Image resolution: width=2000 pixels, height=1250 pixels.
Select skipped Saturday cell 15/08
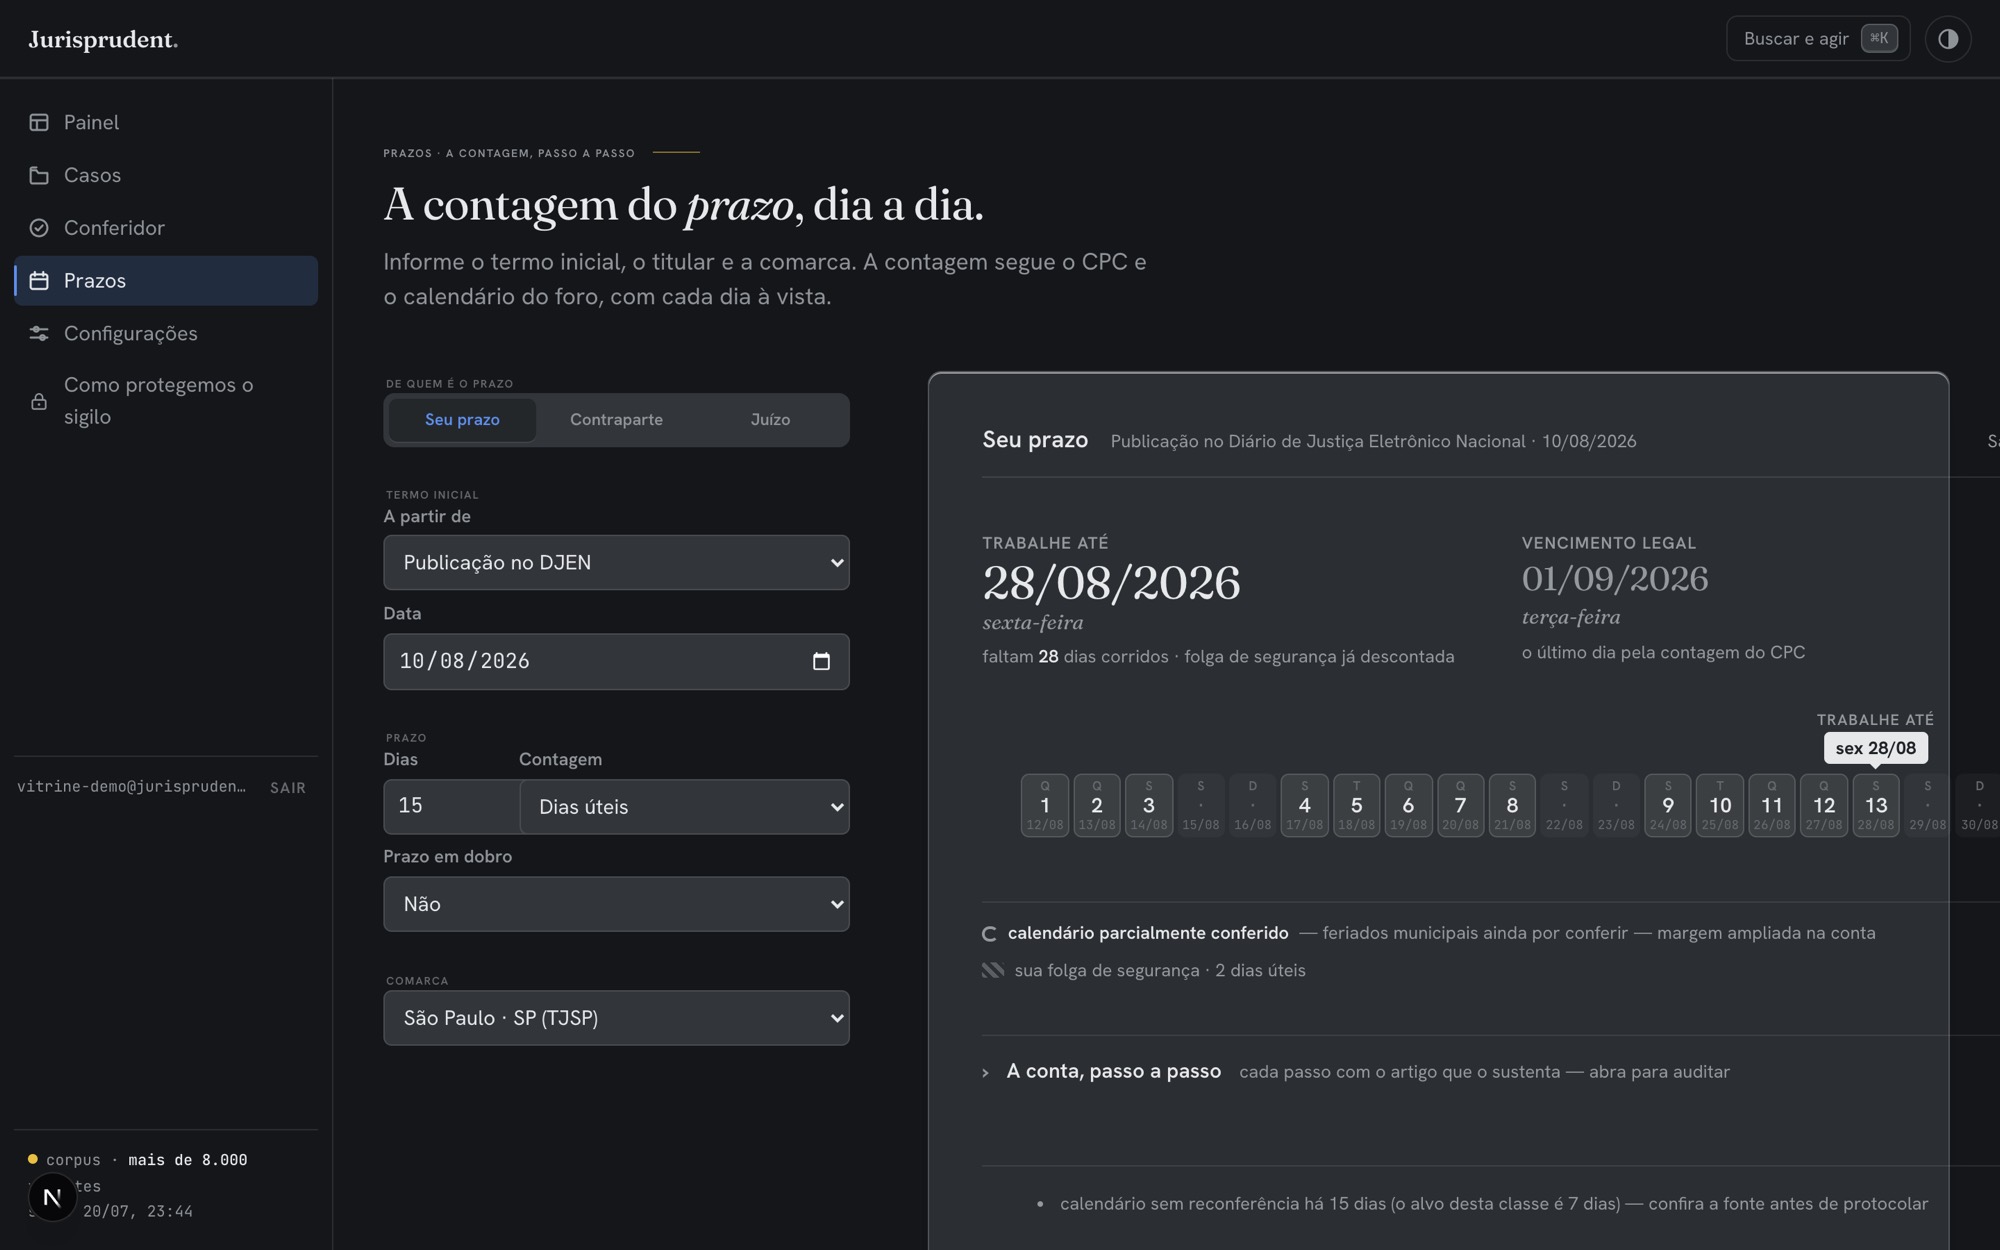click(x=1201, y=805)
